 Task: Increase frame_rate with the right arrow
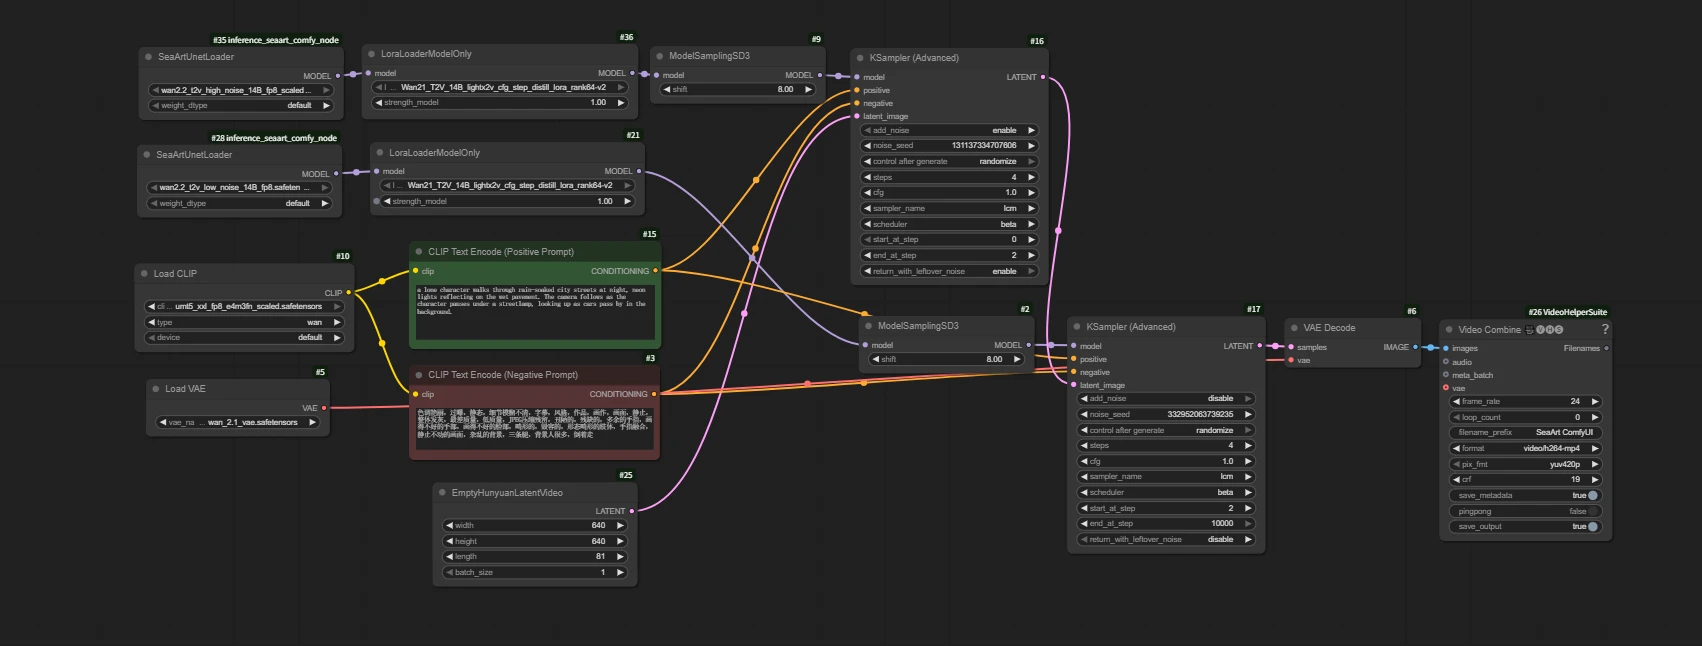coord(1595,401)
